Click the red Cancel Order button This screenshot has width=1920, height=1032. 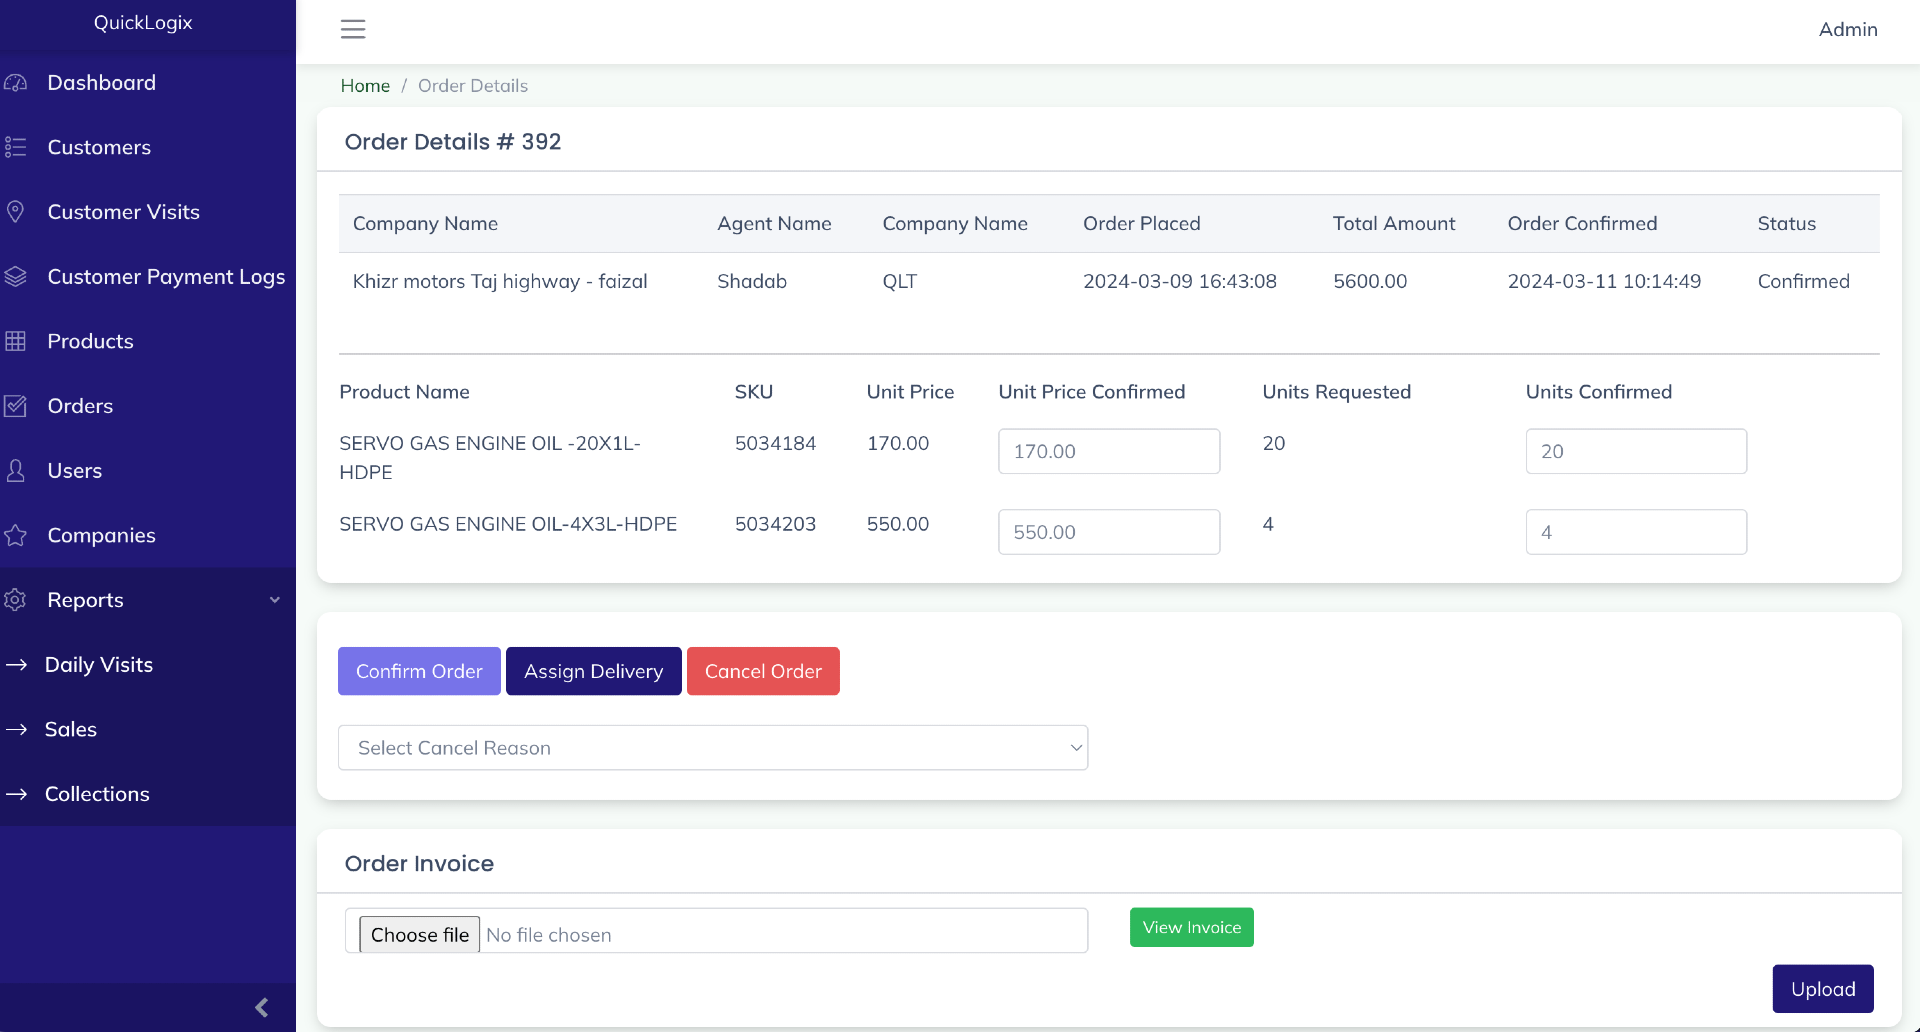763,671
